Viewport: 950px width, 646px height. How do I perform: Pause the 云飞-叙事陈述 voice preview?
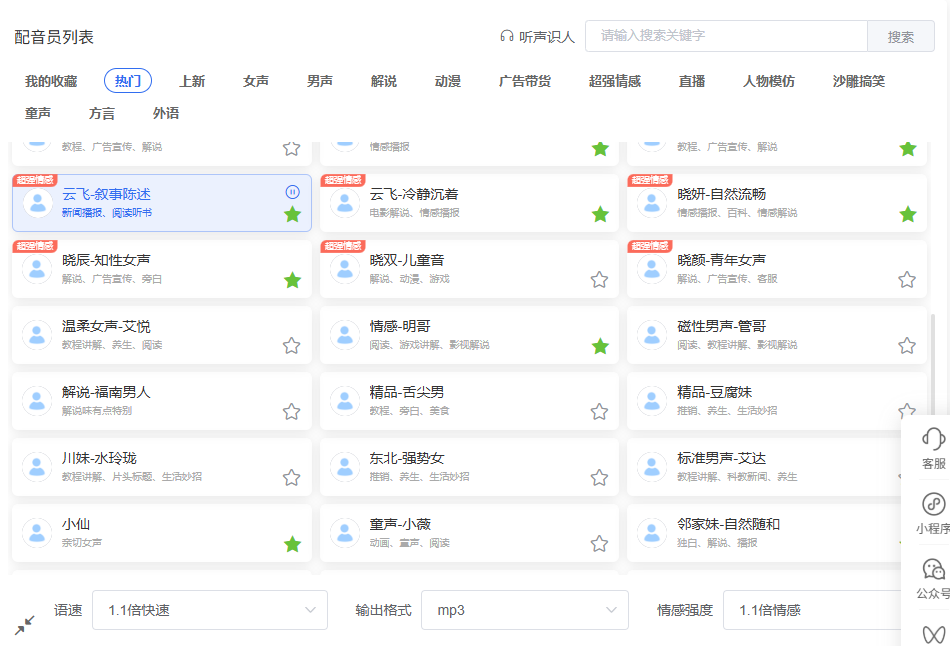coord(292,192)
